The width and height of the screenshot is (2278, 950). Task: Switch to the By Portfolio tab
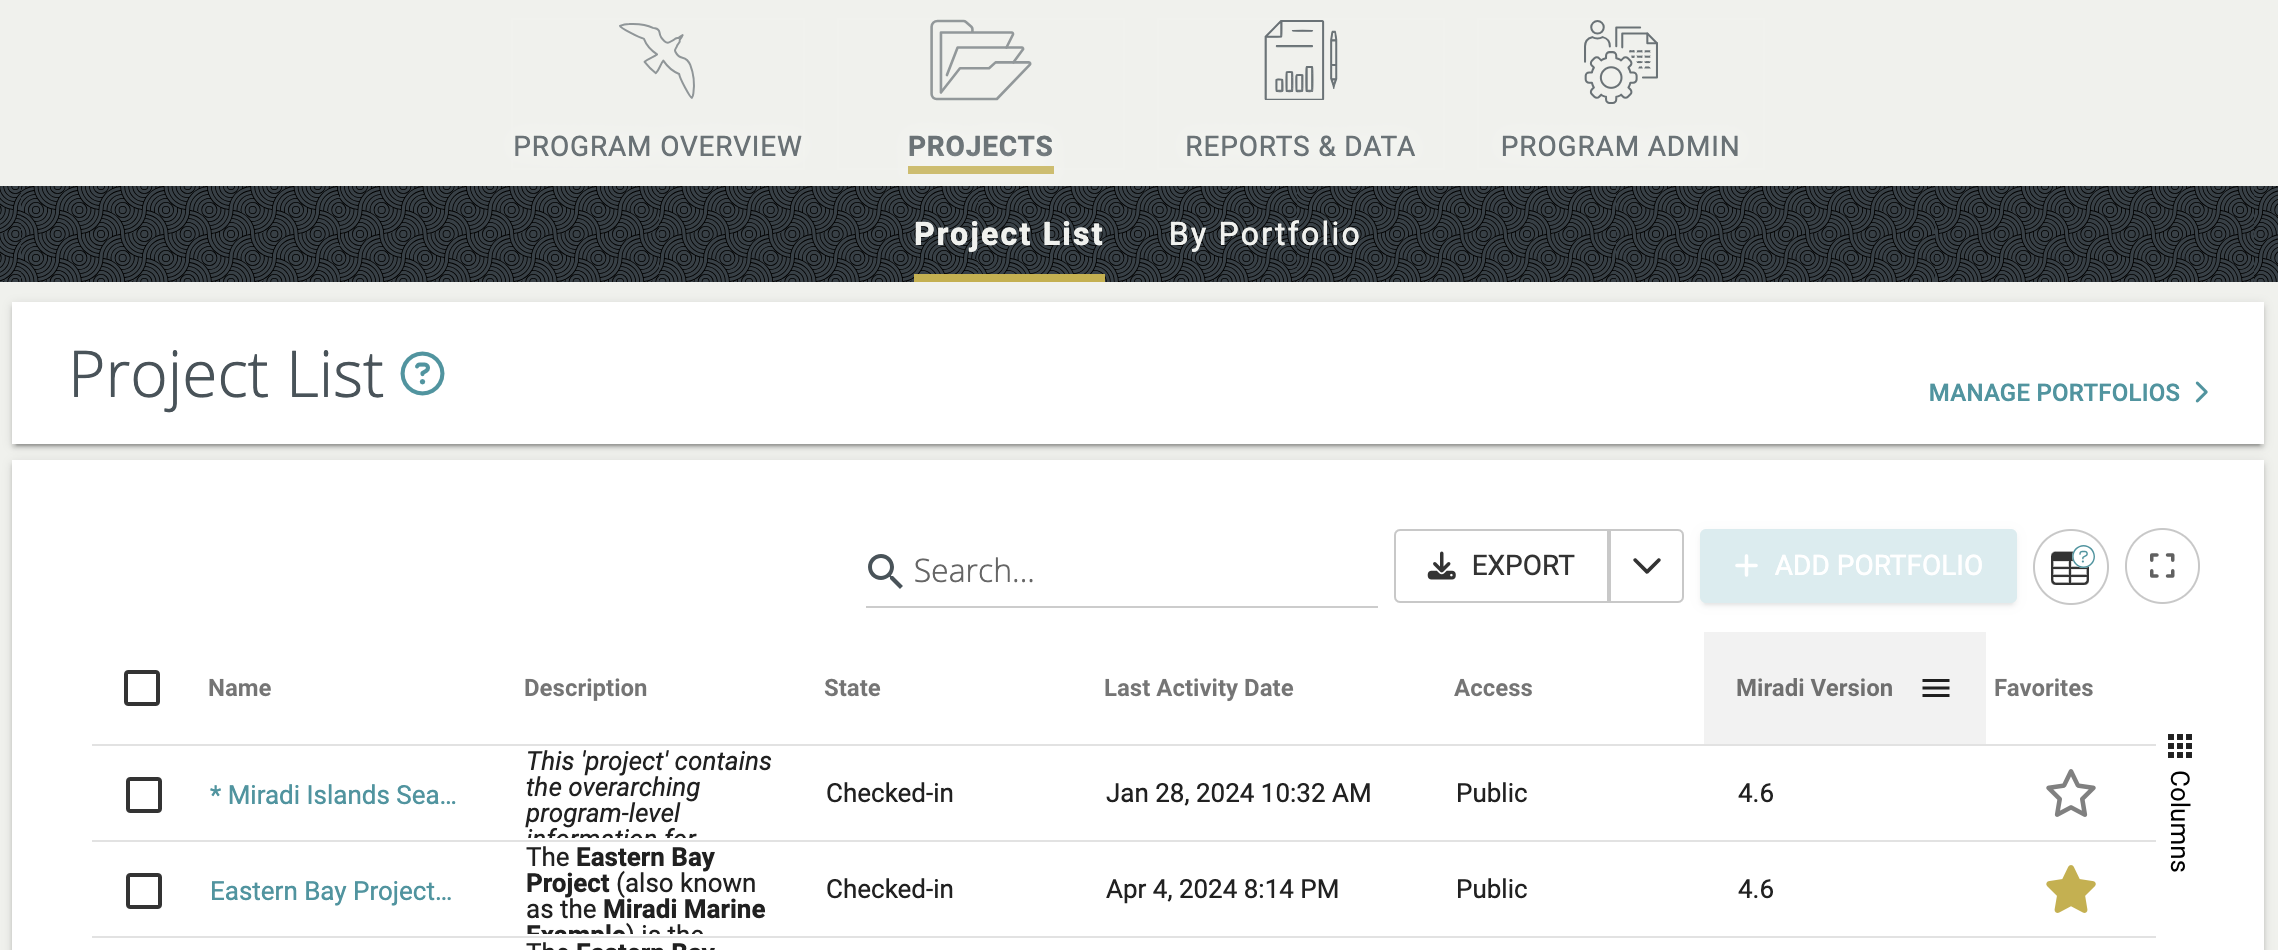1264,234
